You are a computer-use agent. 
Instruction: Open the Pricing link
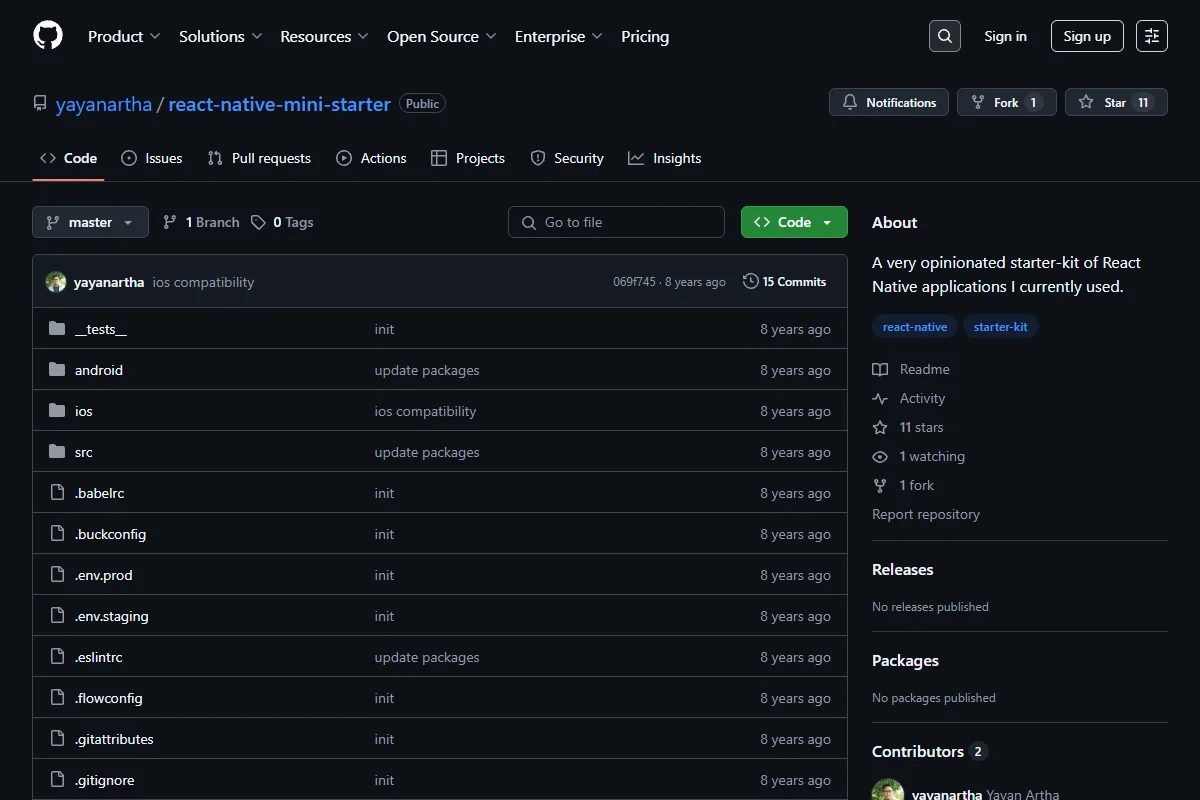coord(645,36)
